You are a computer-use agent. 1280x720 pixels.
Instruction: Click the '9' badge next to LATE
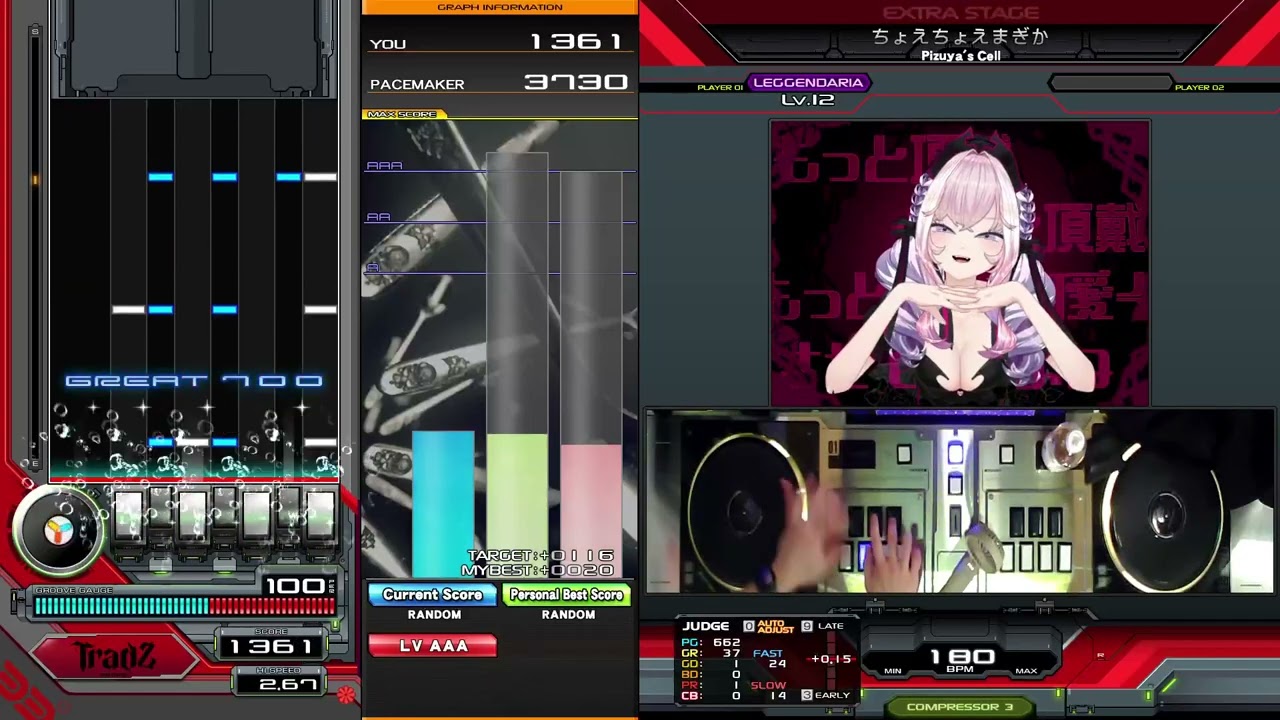pos(806,626)
